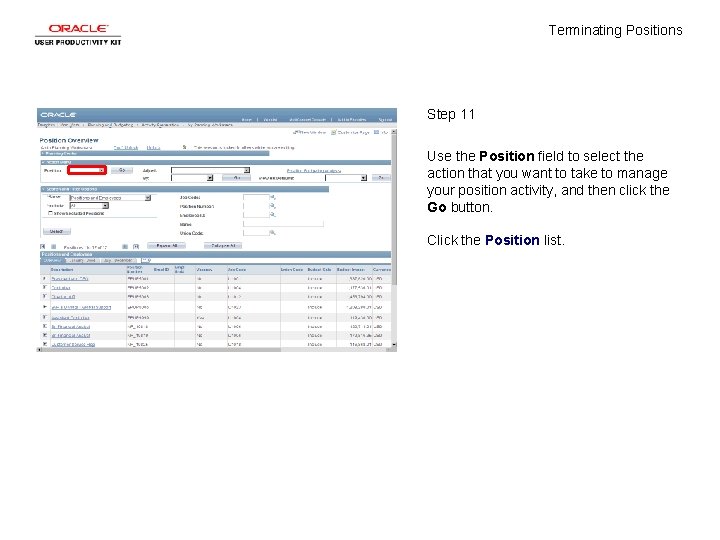Viewport: 720px width, 540px height.
Task: Click the Search button
Action: [x=56, y=231]
